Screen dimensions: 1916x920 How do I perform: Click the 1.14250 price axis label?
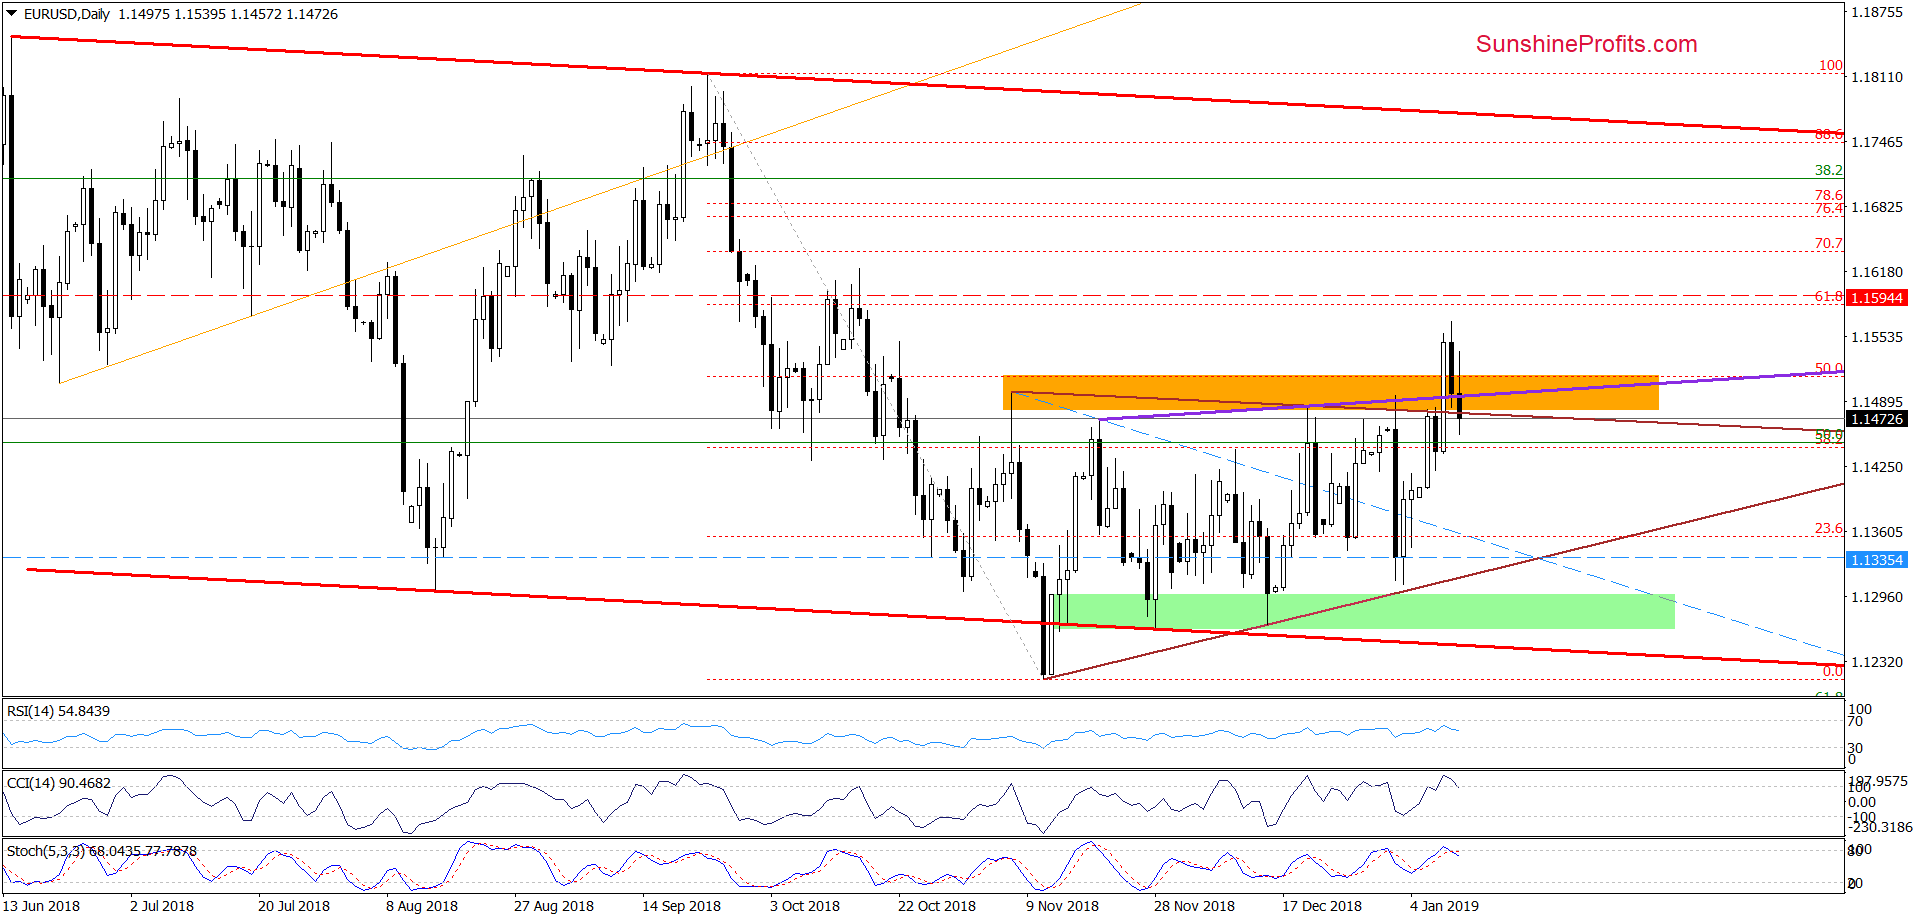[1877, 467]
